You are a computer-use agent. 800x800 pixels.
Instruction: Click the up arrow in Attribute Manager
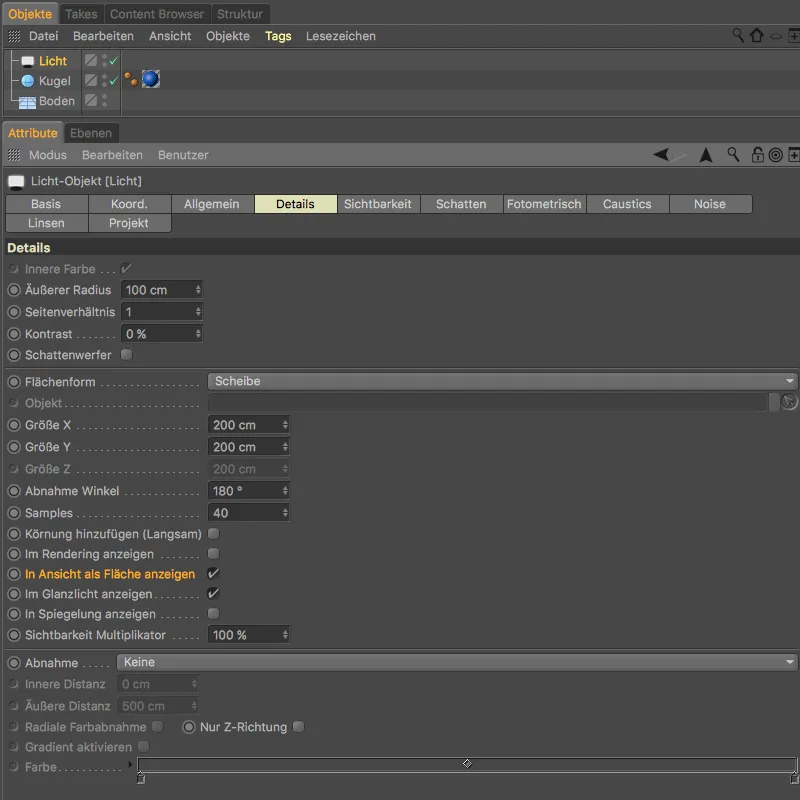tap(706, 155)
